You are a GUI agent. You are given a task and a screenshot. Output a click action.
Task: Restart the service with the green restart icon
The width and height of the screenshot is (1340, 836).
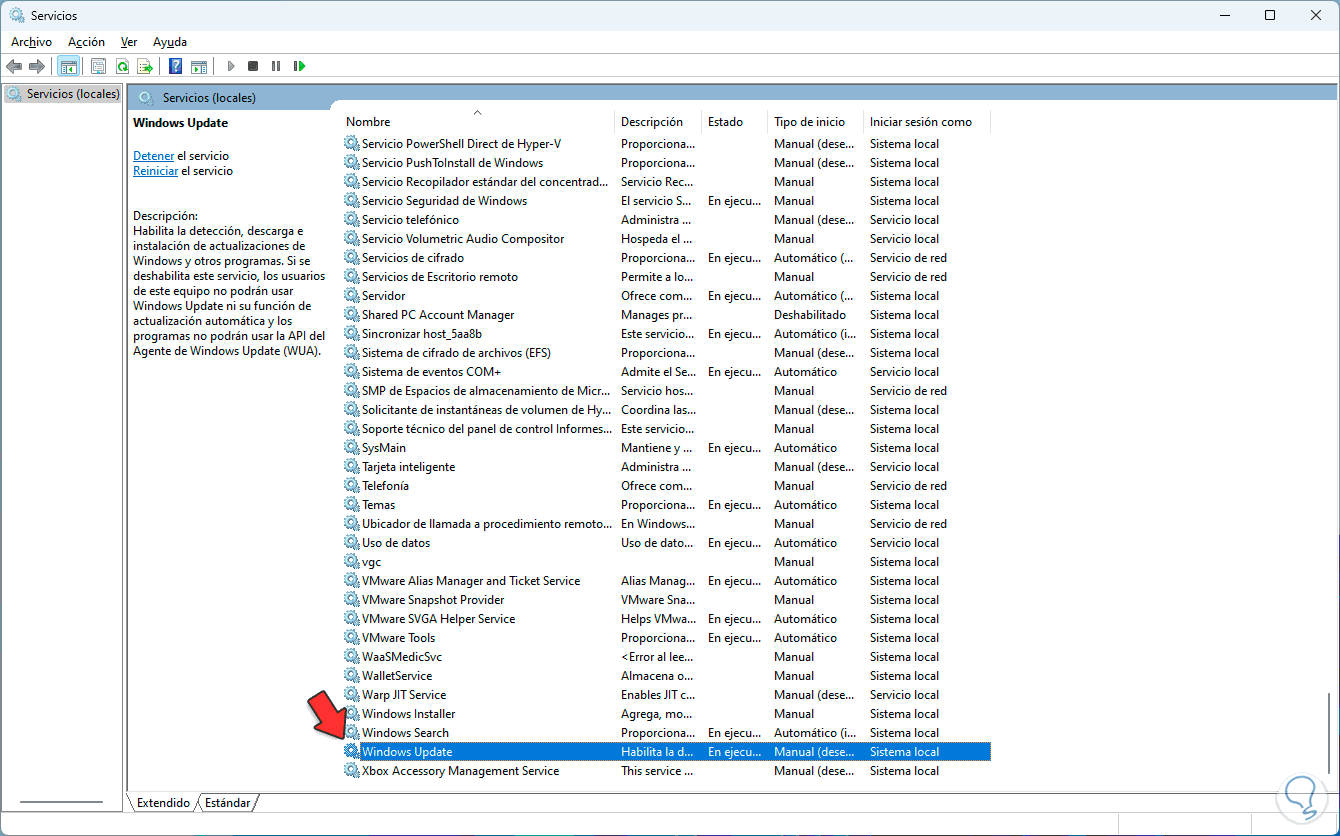[x=299, y=66]
